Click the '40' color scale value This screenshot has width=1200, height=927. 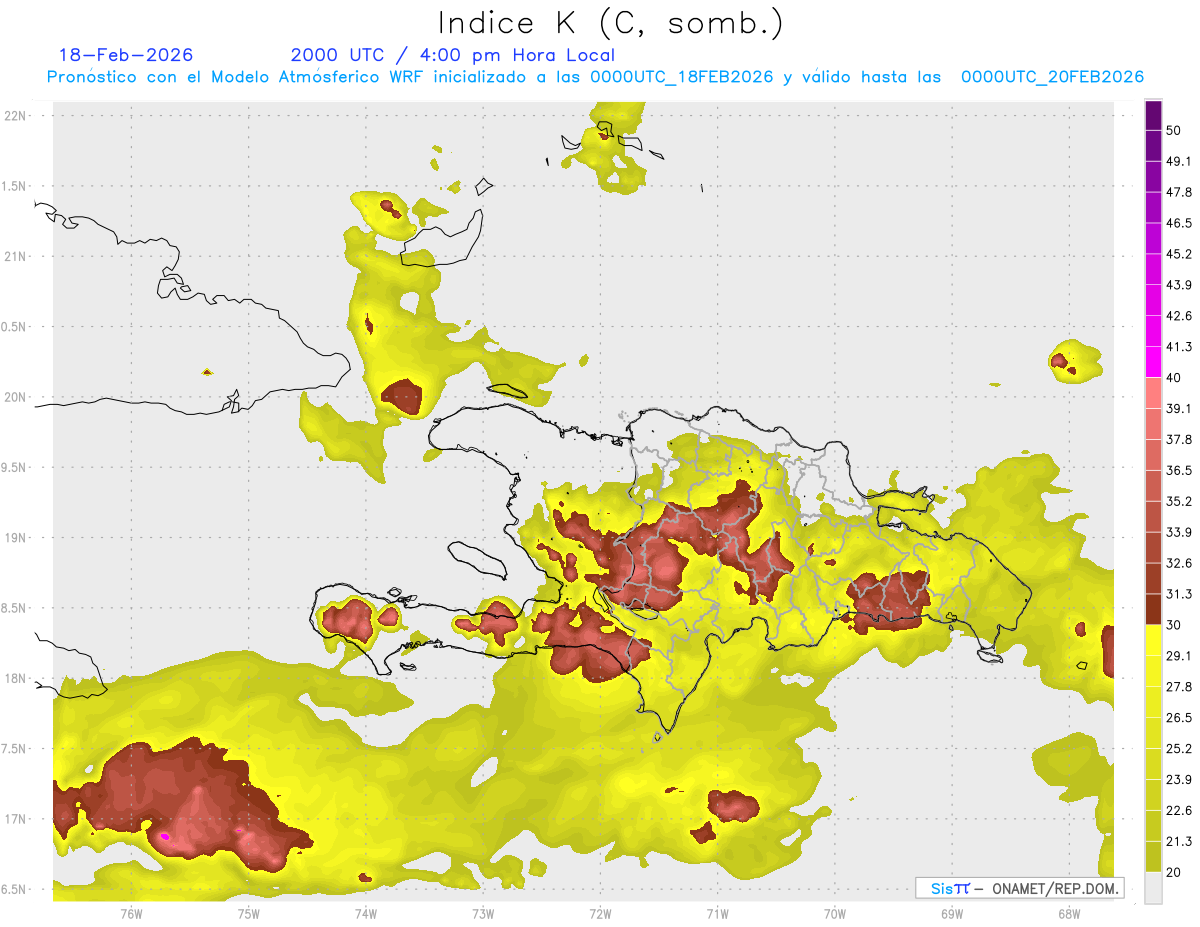(1174, 378)
